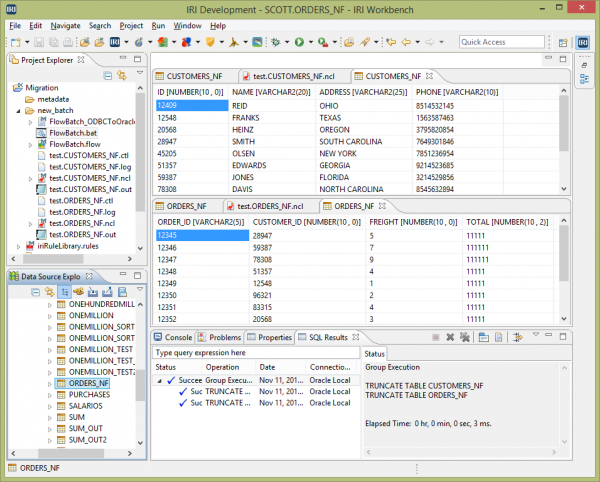
Task: Select the metadata folder
Action: click(53, 99)
